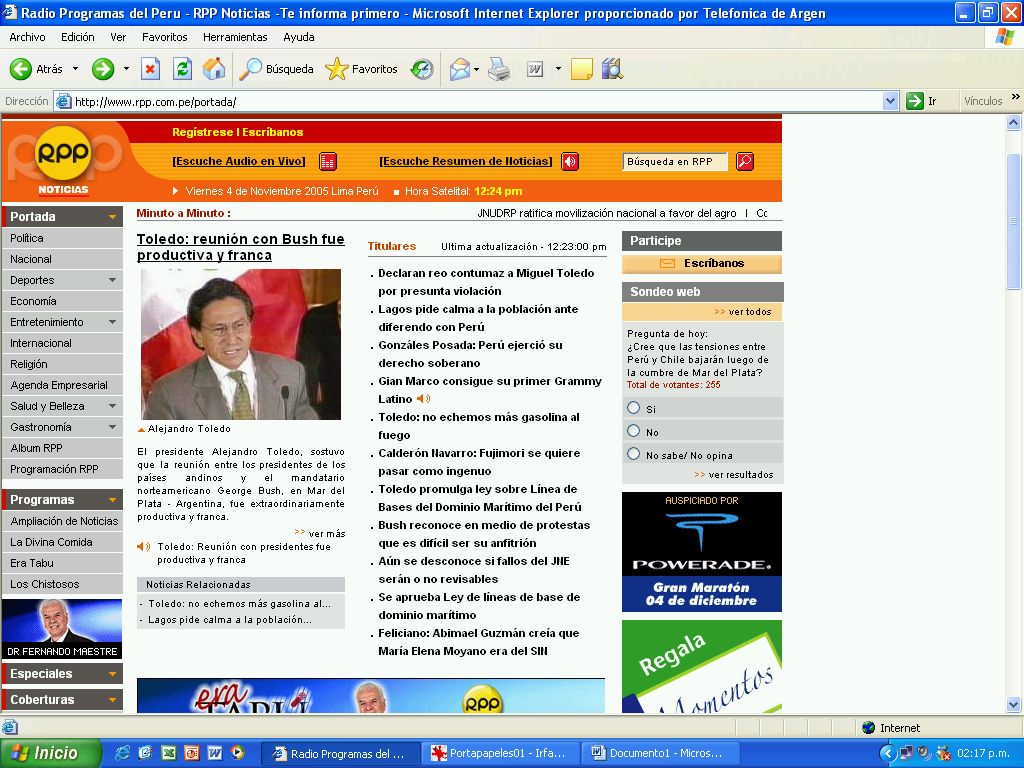The width and height of the screenshot is (1024, 768).
Task: Click the speaker icon beside Escuche Resumen de Noticias
Action: pos(570,162)
